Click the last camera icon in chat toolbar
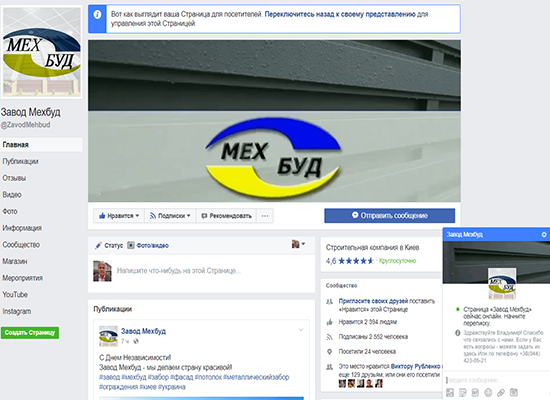 pos(514,392)
